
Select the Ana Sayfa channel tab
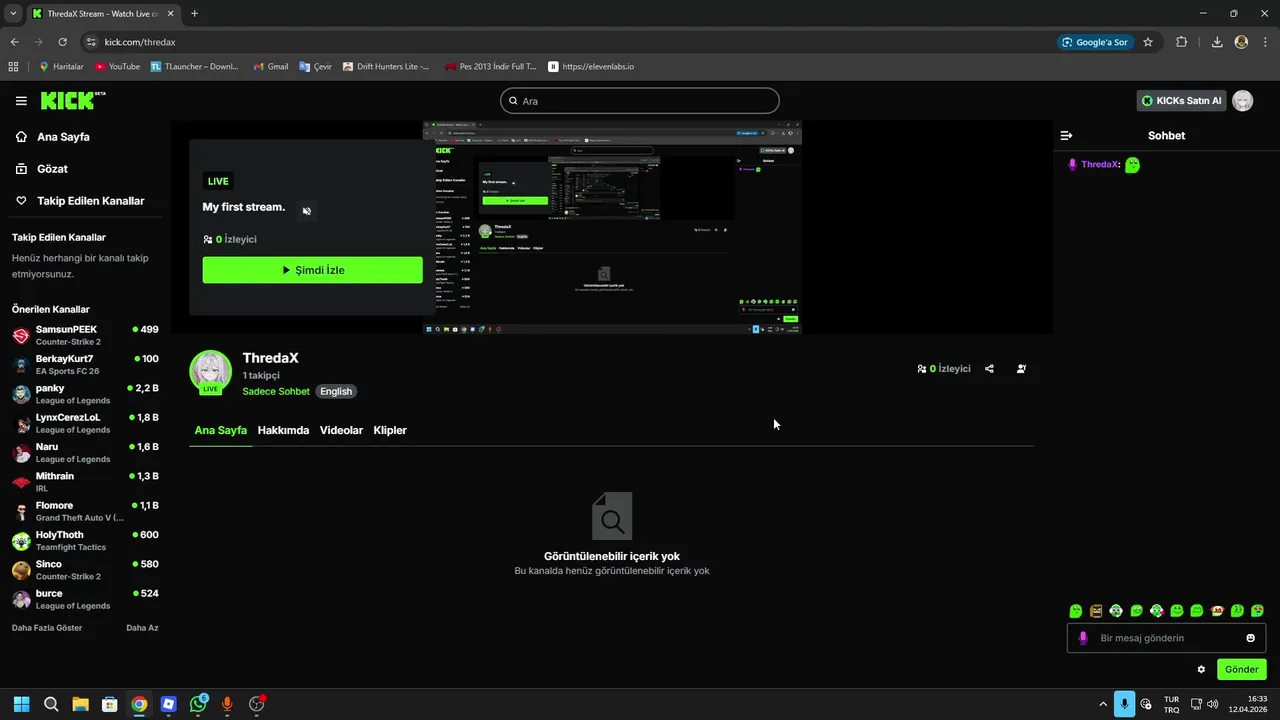pyautogui.click(x=220, y=430)
